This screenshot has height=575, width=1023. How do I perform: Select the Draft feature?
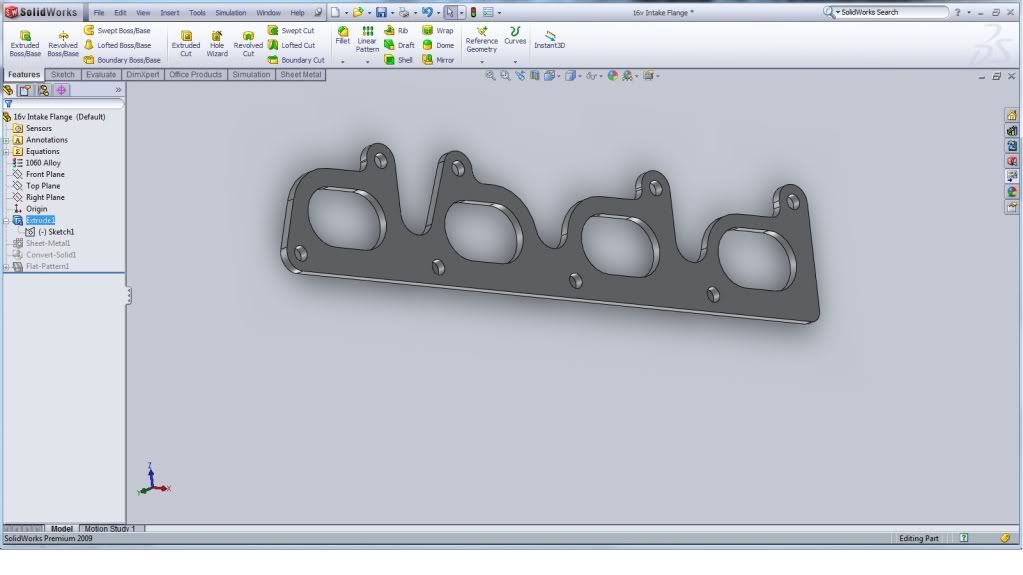click(399, 45)
